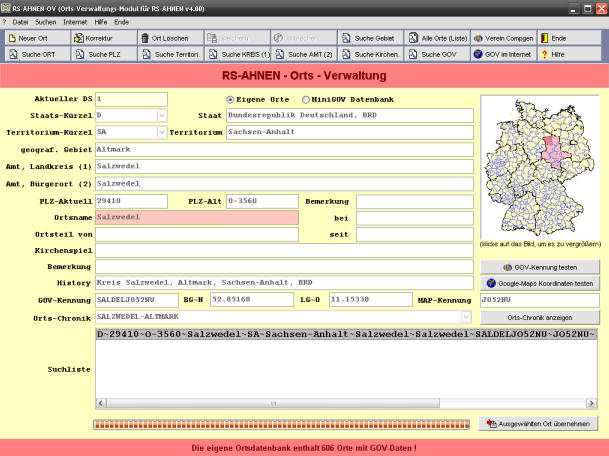Expand the Staats-Kürzel dropdown
609x456 pixels.
(x=162, y=115)
